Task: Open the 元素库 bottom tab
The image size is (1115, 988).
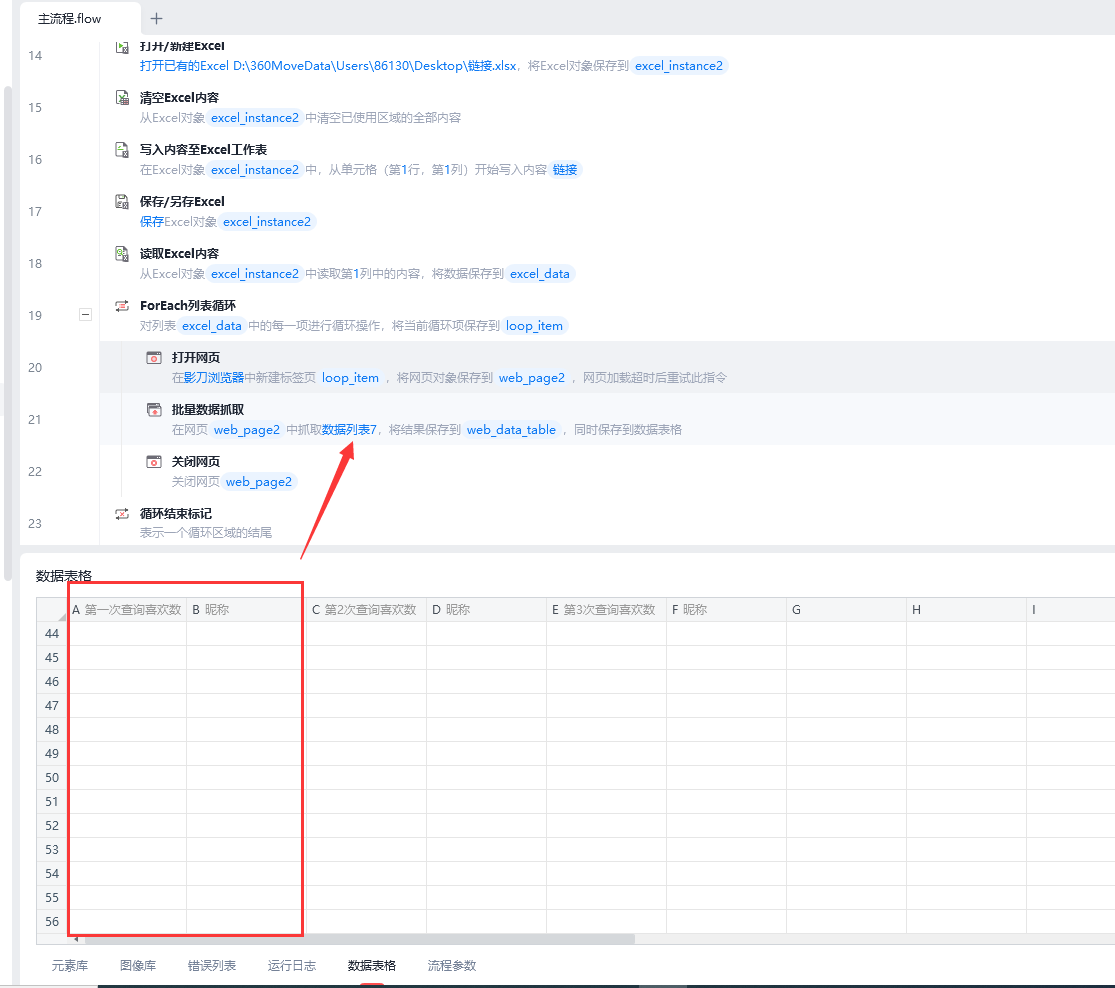Action: click(70, 965)
